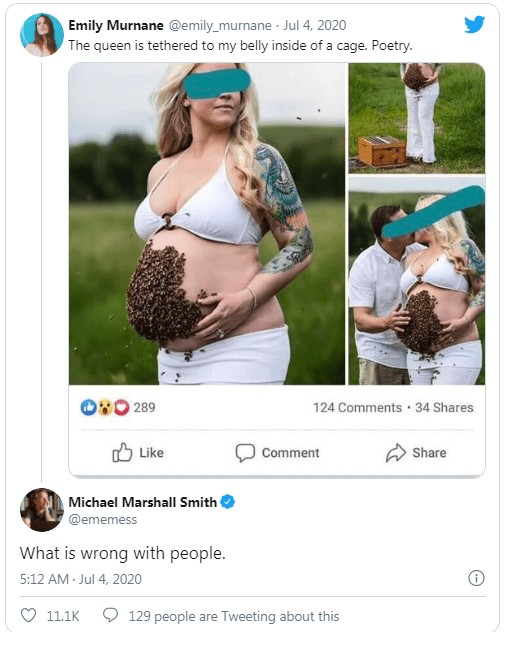The width and height of the screenshot is (509, 647).
Task: Click the wow reaction emoji
Action: (x=105, y=408)
